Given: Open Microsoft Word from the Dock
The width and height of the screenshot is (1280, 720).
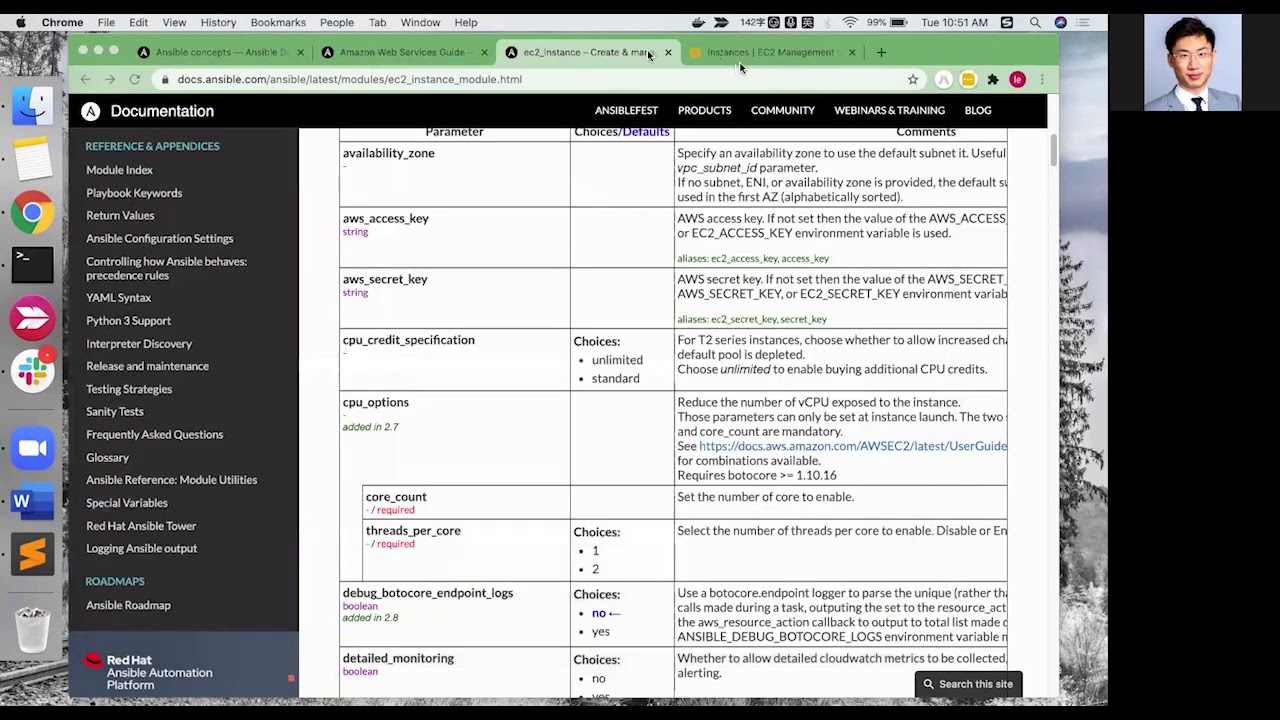Looking at the screenshot, I should tap(32, 501).
